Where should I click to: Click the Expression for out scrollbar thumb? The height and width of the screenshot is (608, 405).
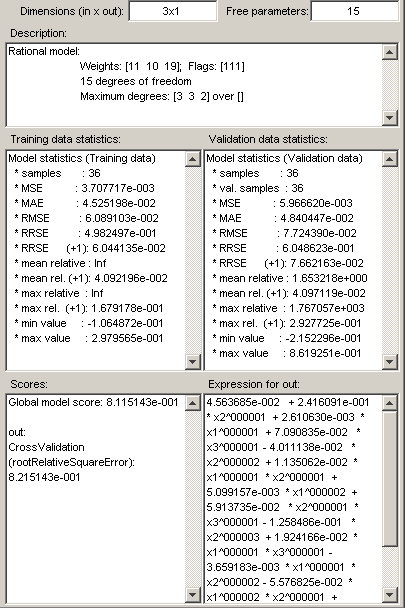pos(390,479)
